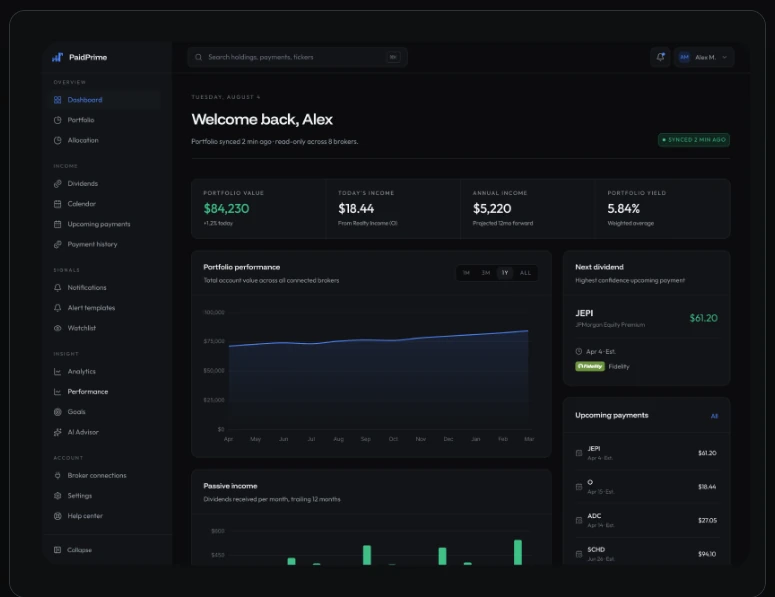Click the clock icon beside Apr 4
Screen dimensions: 775x597
(x=579, y=351)
